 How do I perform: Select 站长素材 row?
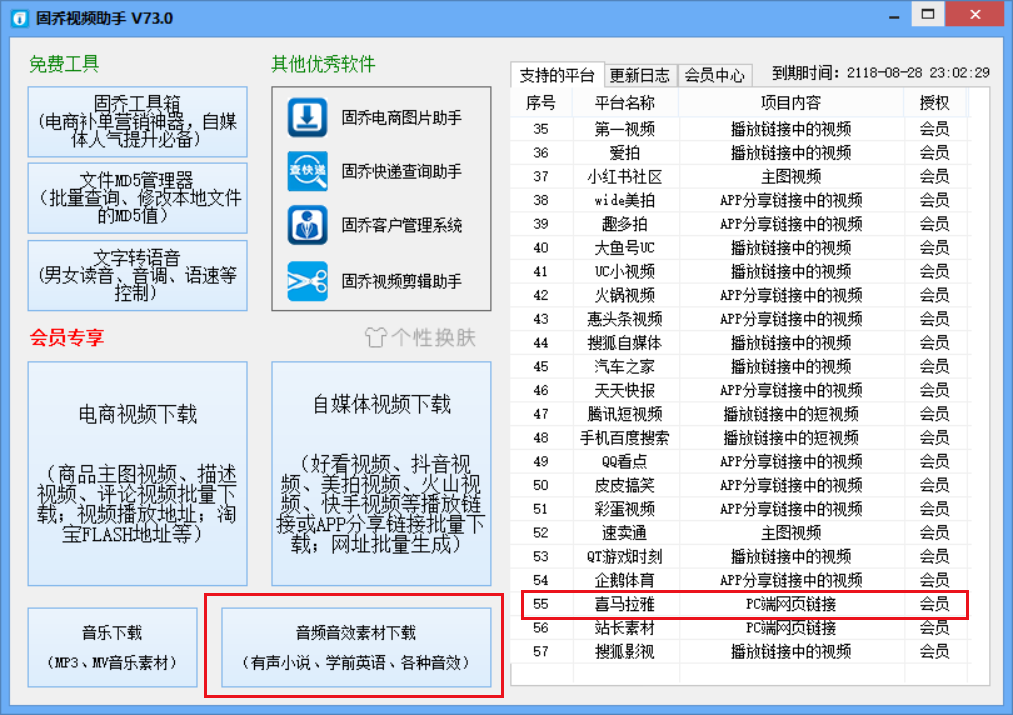coord(740,628)
